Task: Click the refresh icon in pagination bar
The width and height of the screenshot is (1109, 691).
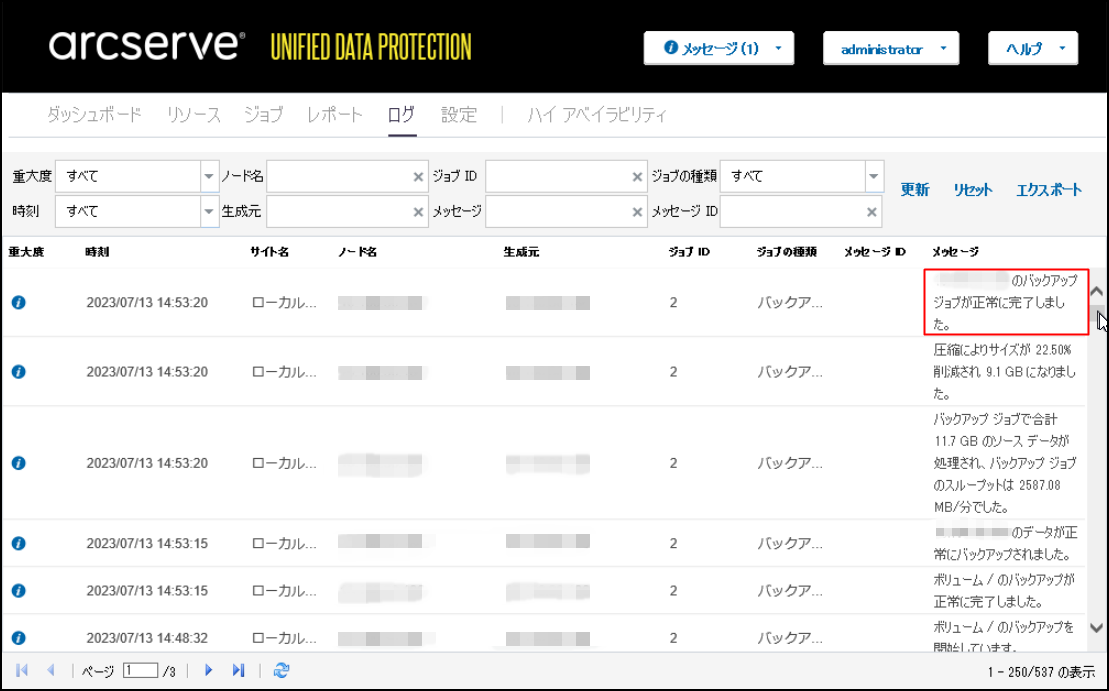Action: pos(281,670)
